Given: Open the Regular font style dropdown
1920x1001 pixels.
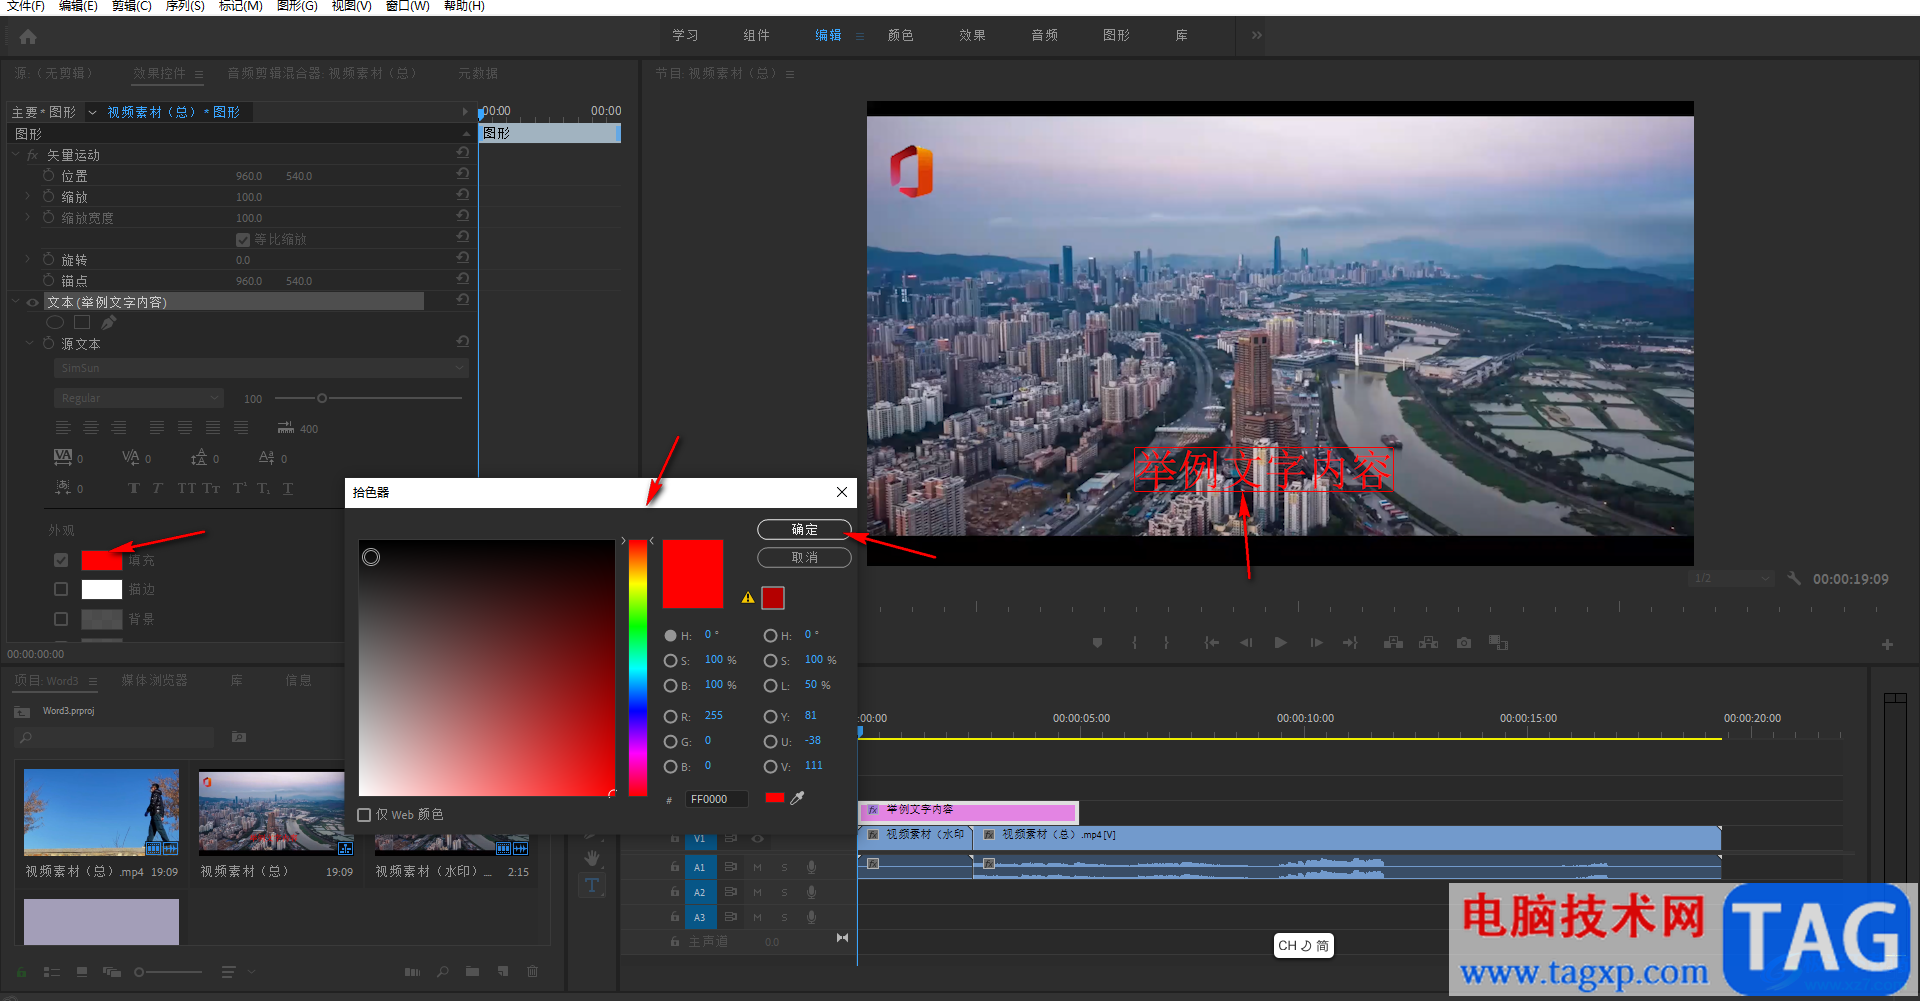Looking at the screenshot, I should pyautogui.click(x=138, y=398).
